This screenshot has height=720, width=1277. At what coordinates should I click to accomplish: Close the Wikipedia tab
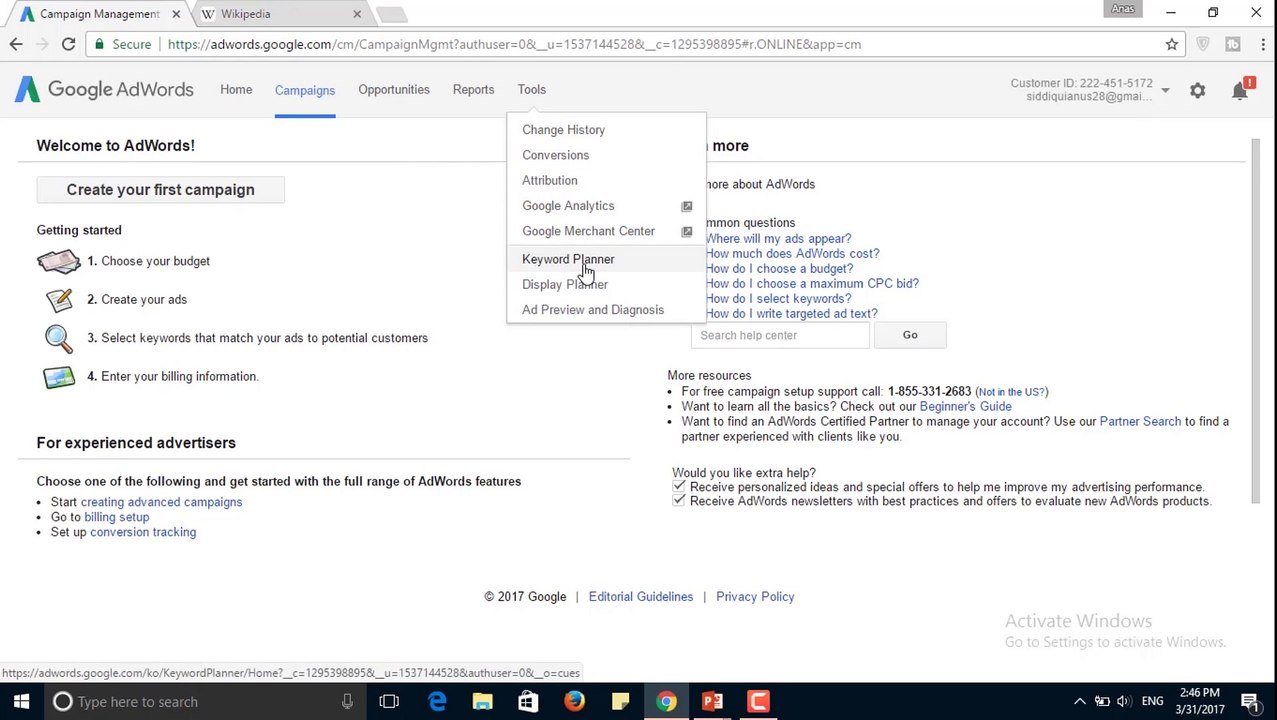tap(357, 14)
